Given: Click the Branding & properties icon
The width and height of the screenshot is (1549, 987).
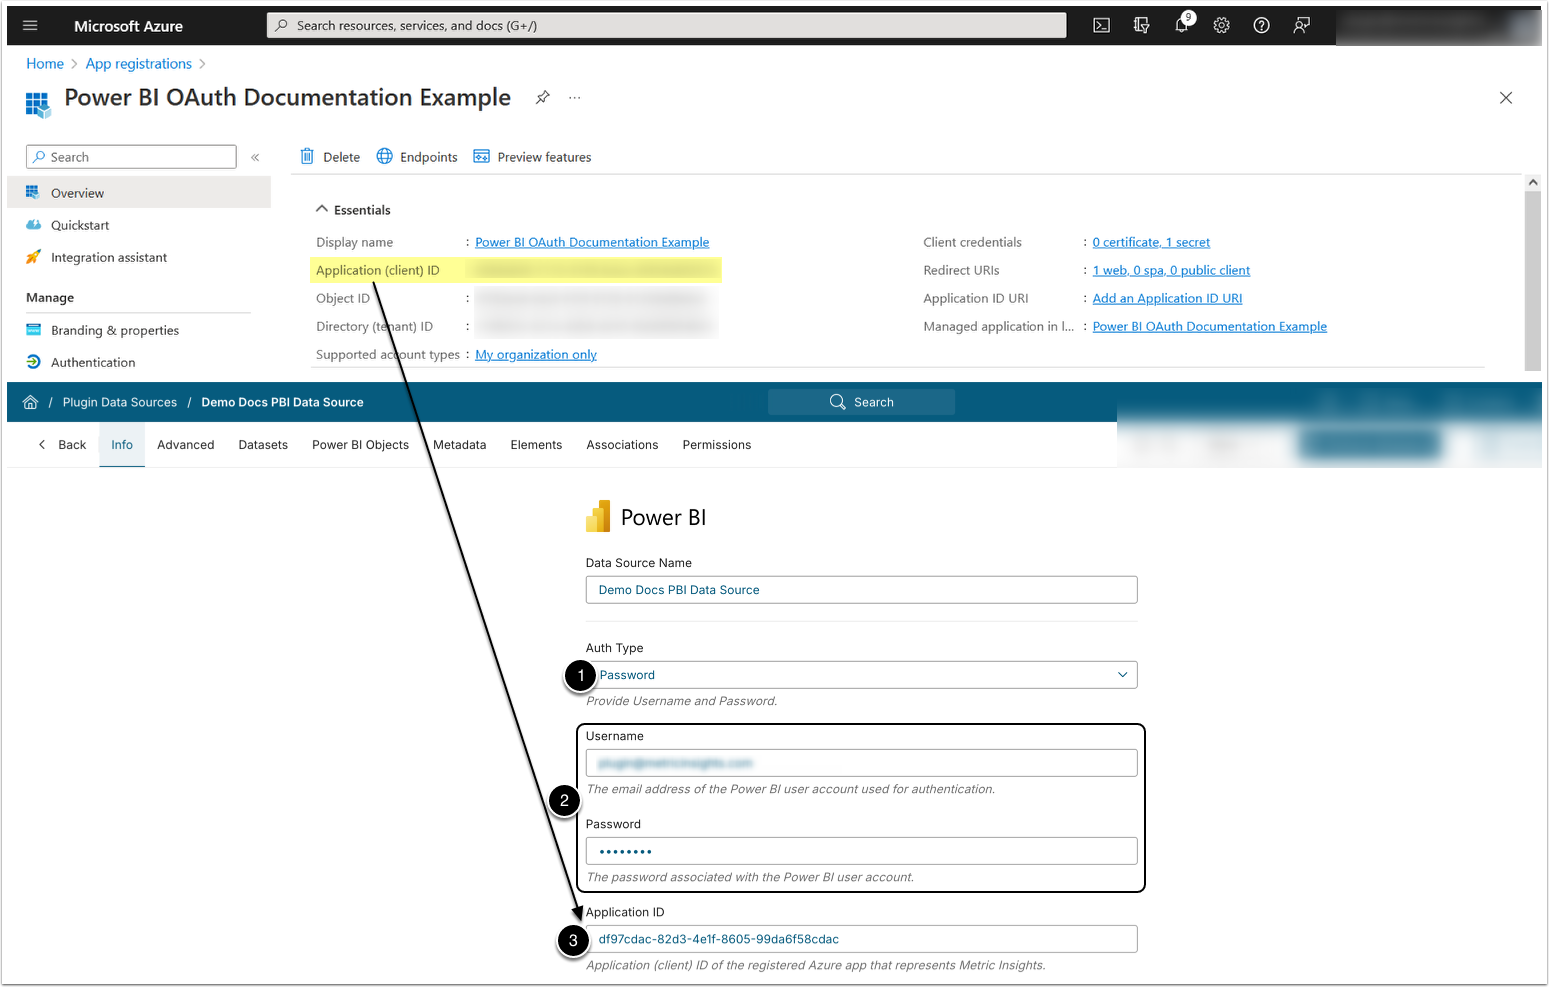Looking at the screenshot, I should (33, 330).
